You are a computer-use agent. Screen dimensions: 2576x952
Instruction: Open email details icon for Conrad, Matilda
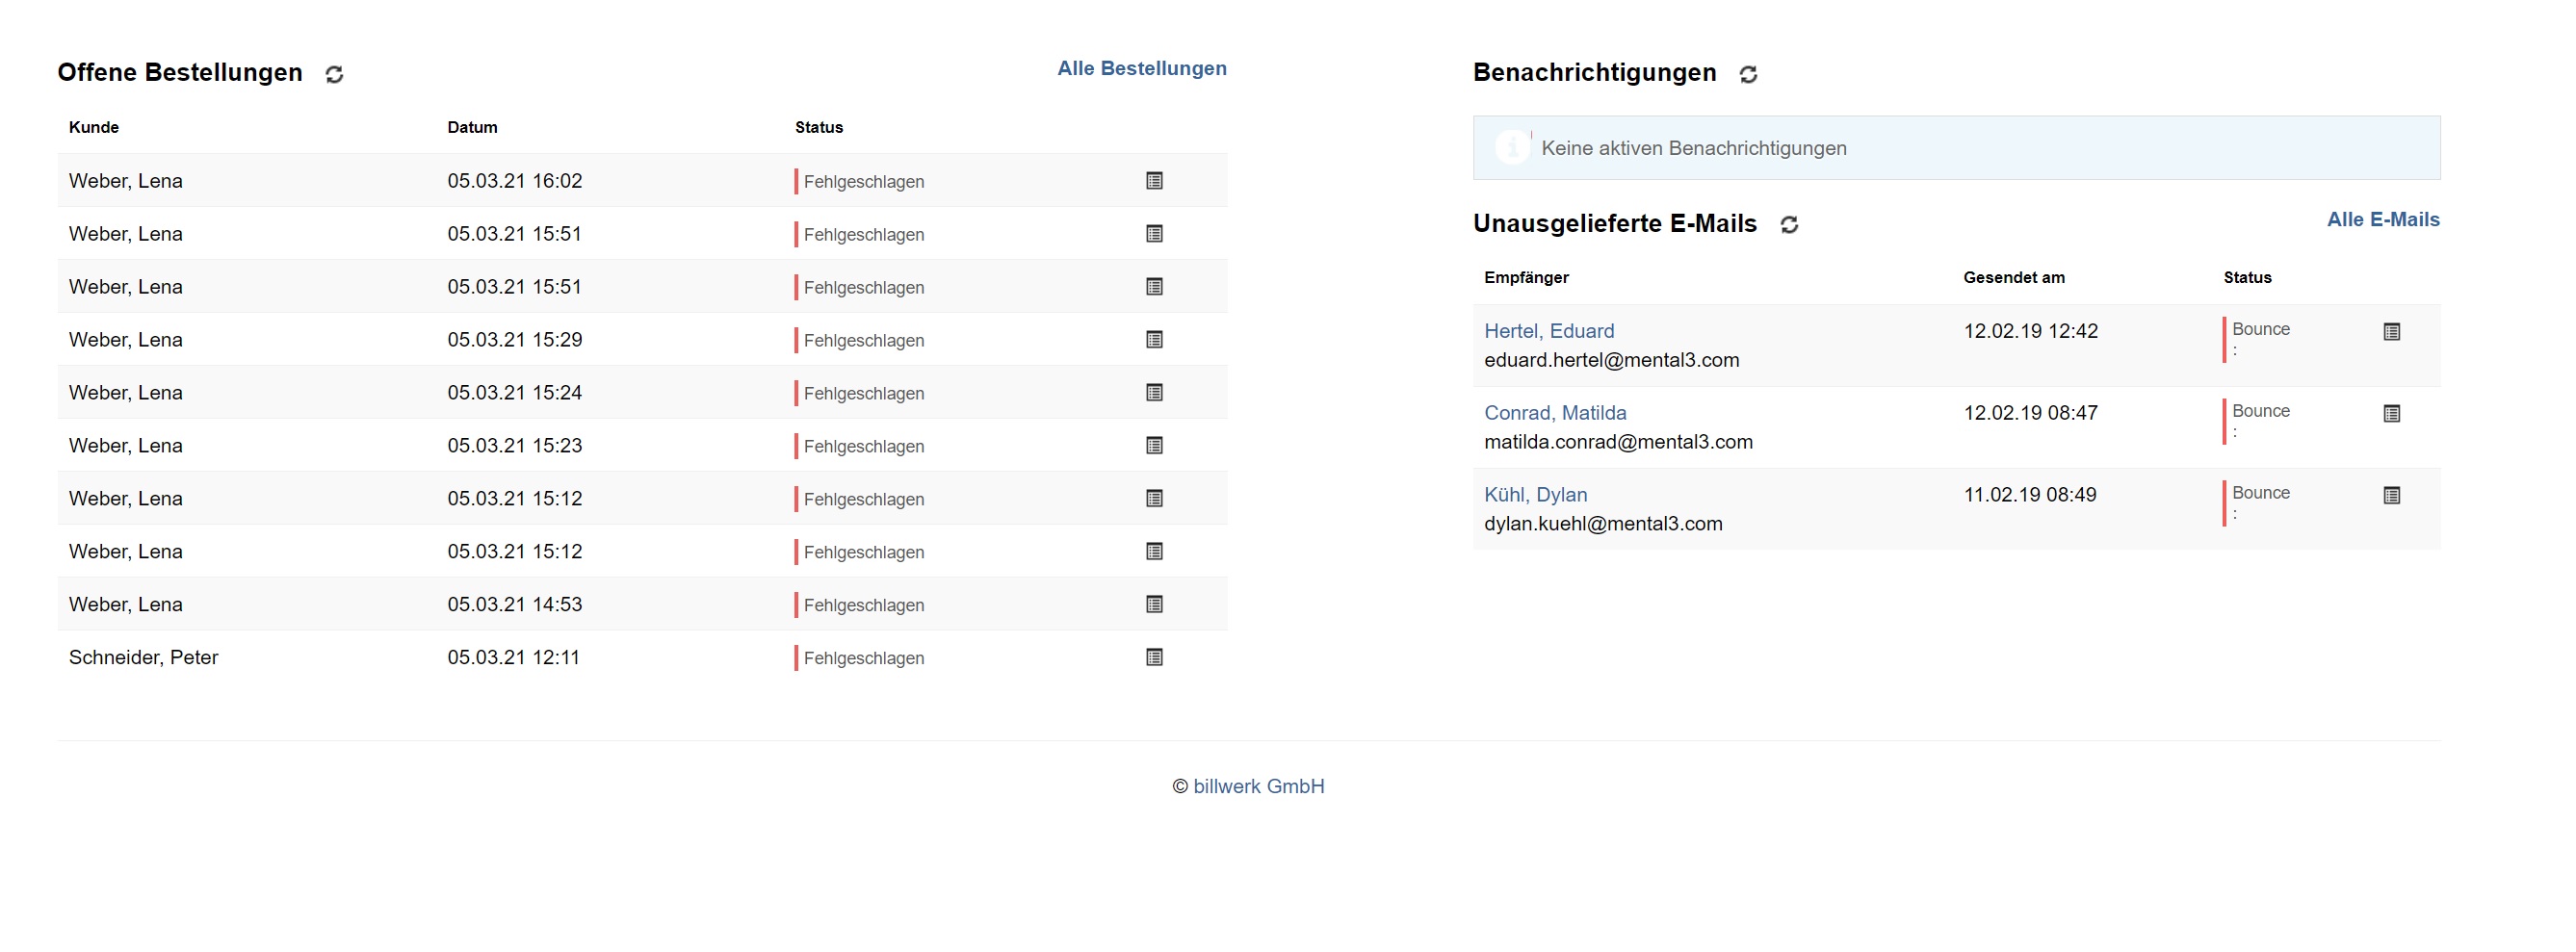2392,414
